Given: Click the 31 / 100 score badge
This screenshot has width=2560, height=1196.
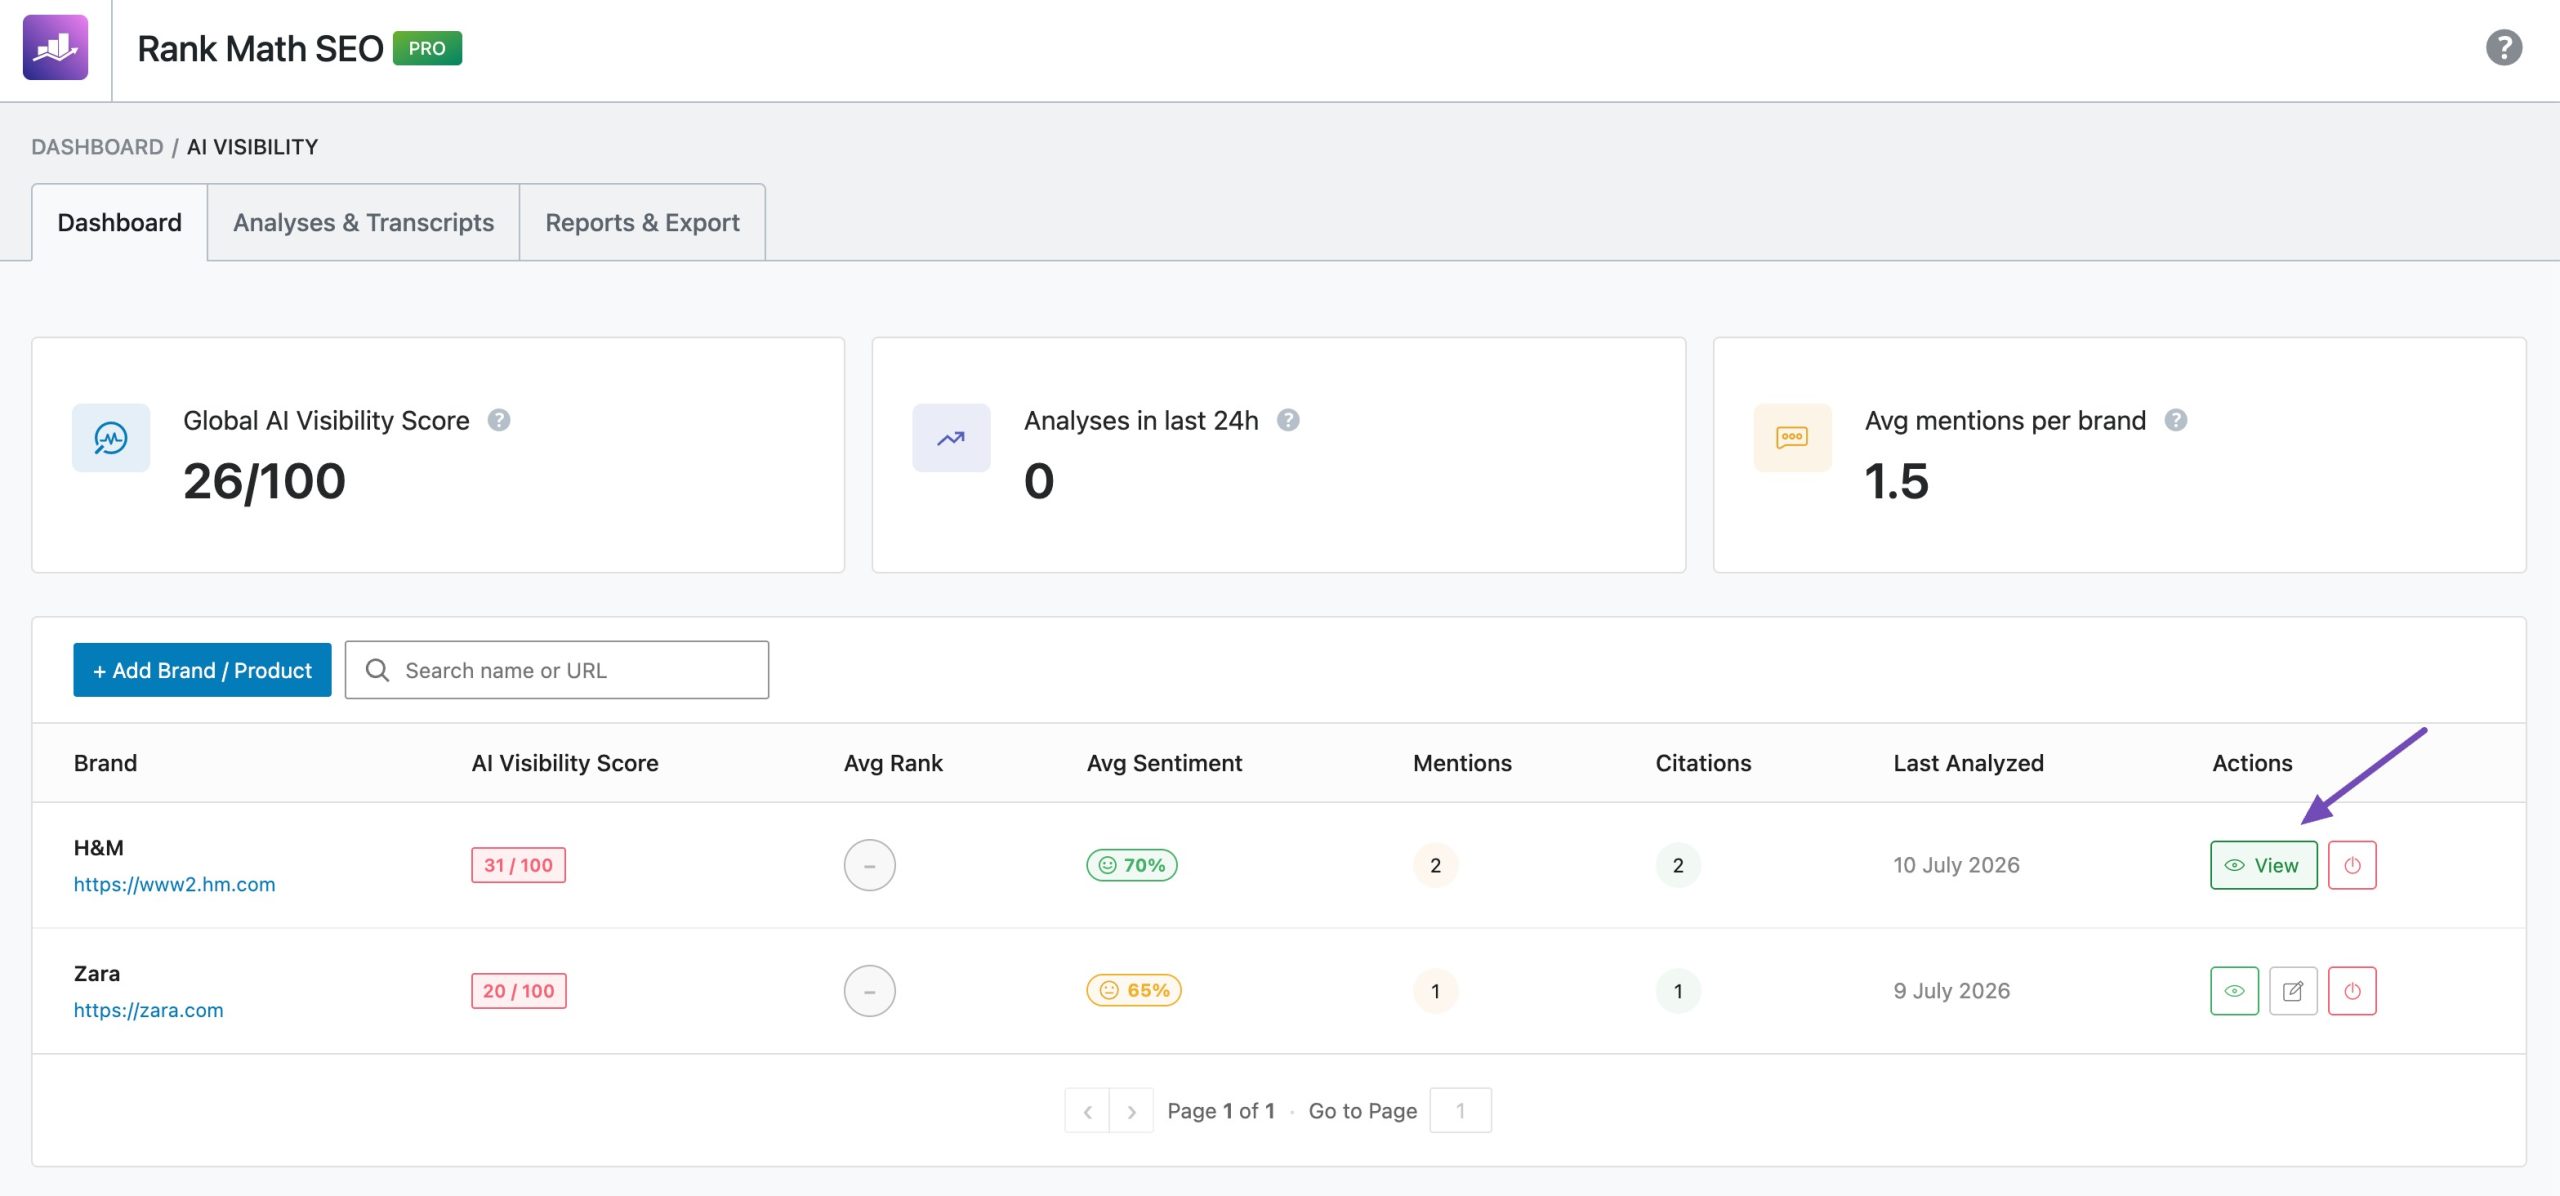Looking at the screenshot, I should [x=518, y=865].
